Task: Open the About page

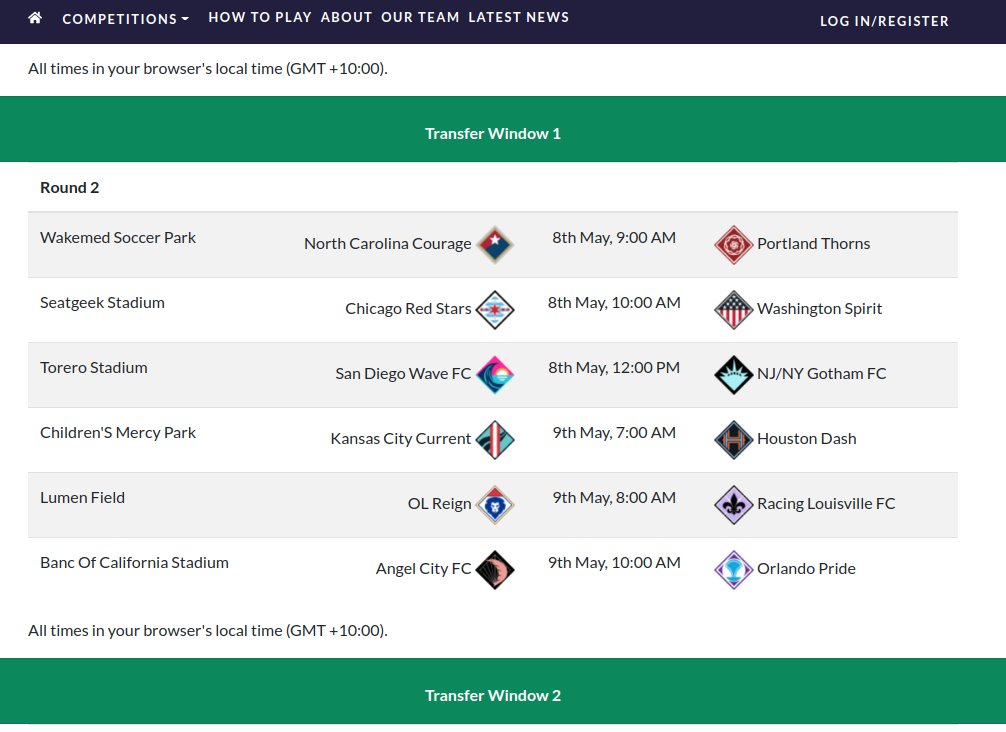Action: point(346,17)
